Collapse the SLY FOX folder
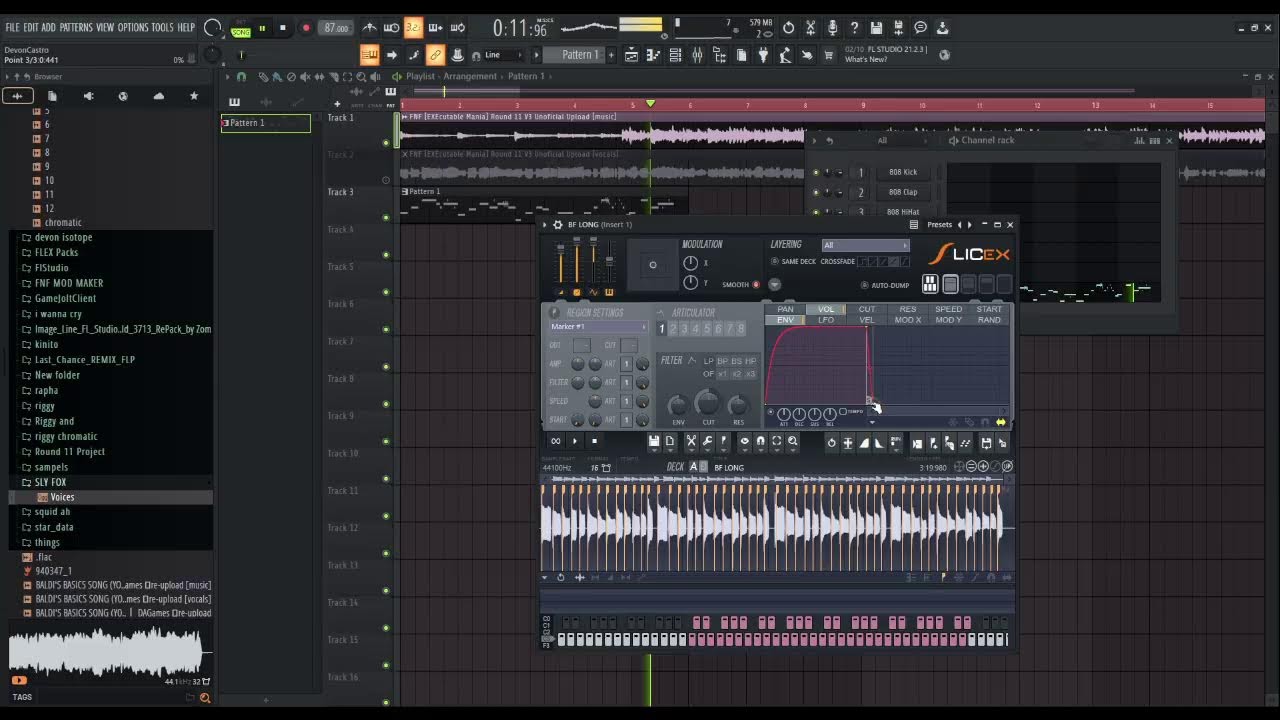This screenshot has width=1280, height=720. [50, 482]
